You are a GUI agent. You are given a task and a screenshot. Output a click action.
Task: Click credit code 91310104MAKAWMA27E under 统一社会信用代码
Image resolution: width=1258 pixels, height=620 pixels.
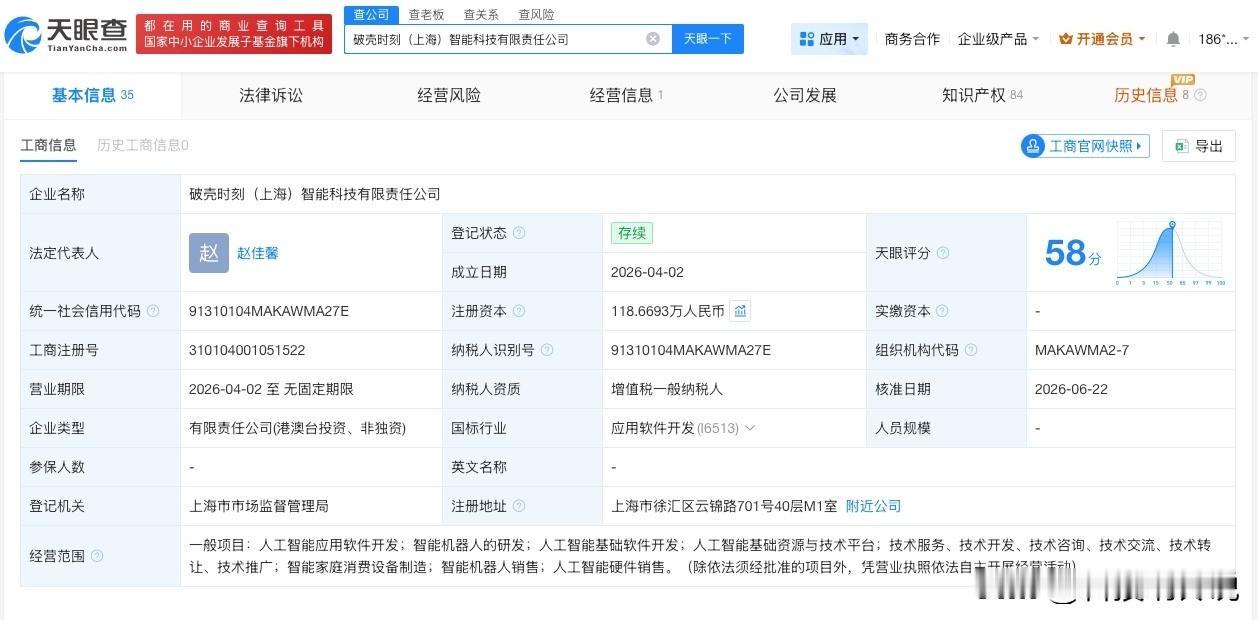pyautogui.click(x=269, y=311)
